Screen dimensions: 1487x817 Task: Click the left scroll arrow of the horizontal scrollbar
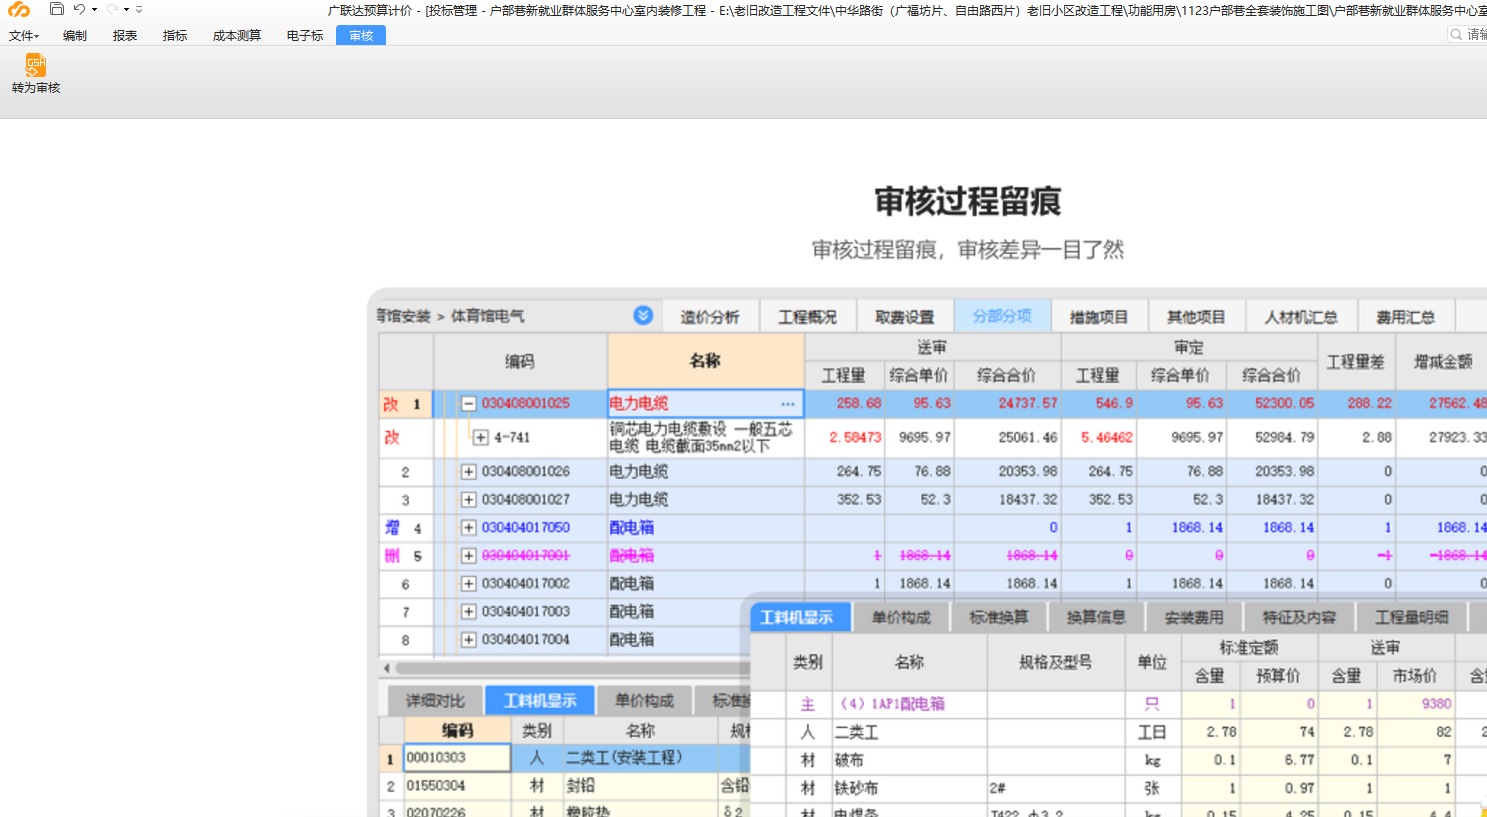click(x=387, y=668)
